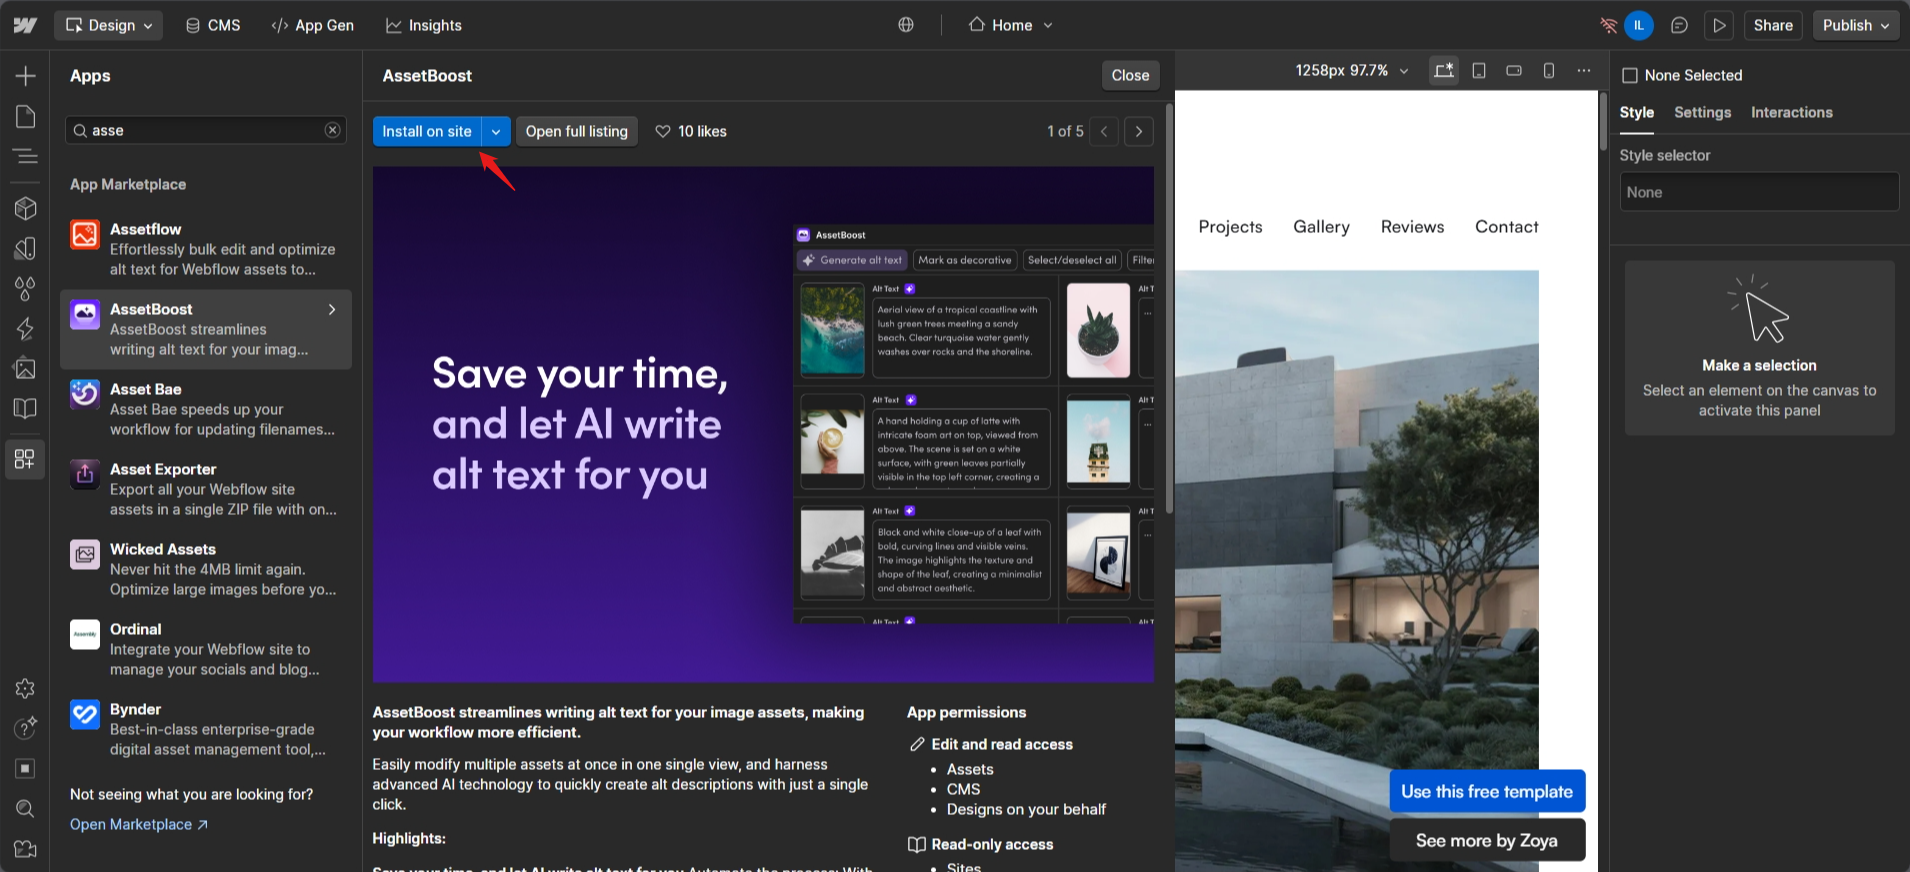Open the Publish dropdown

(x=1856, y=25)
